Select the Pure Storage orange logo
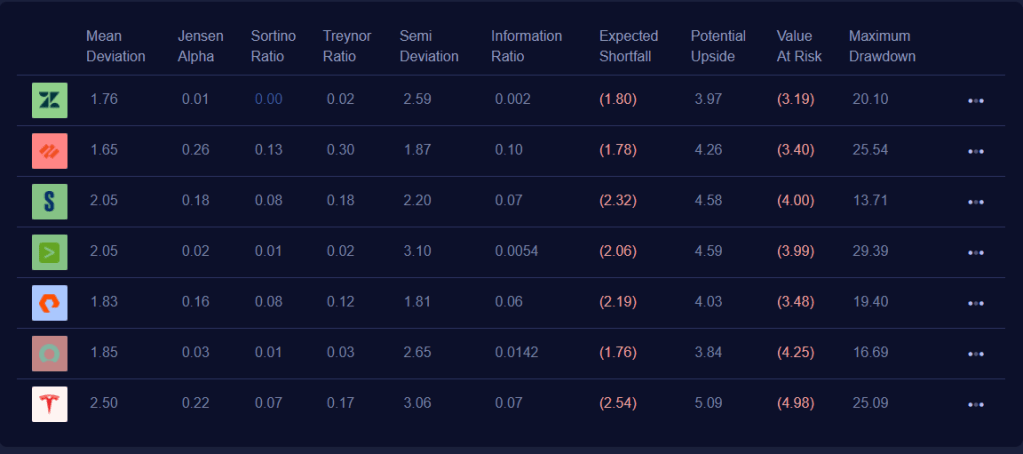The image size is (1023, 454). pos(49,303)
